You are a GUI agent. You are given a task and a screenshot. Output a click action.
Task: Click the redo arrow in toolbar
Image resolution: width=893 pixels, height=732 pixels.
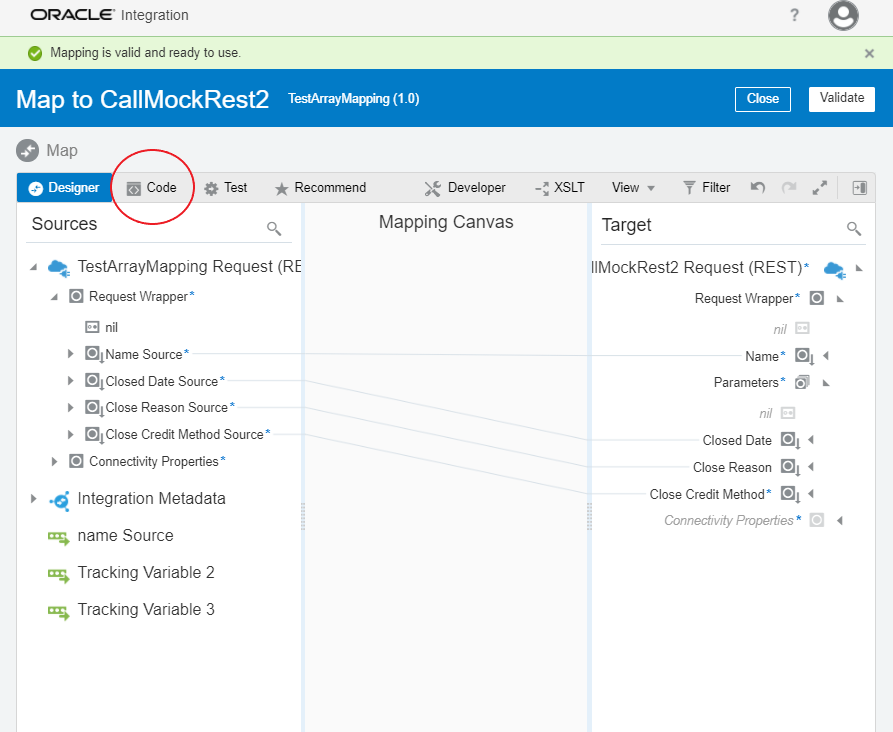click(x=789, y=188)
